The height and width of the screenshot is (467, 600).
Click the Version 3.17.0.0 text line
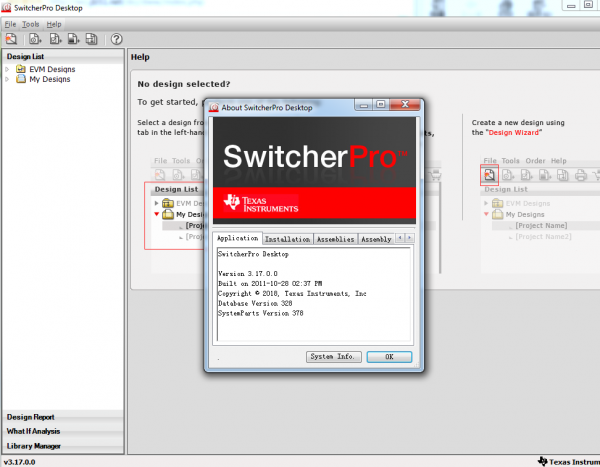(x=248, y=274)
